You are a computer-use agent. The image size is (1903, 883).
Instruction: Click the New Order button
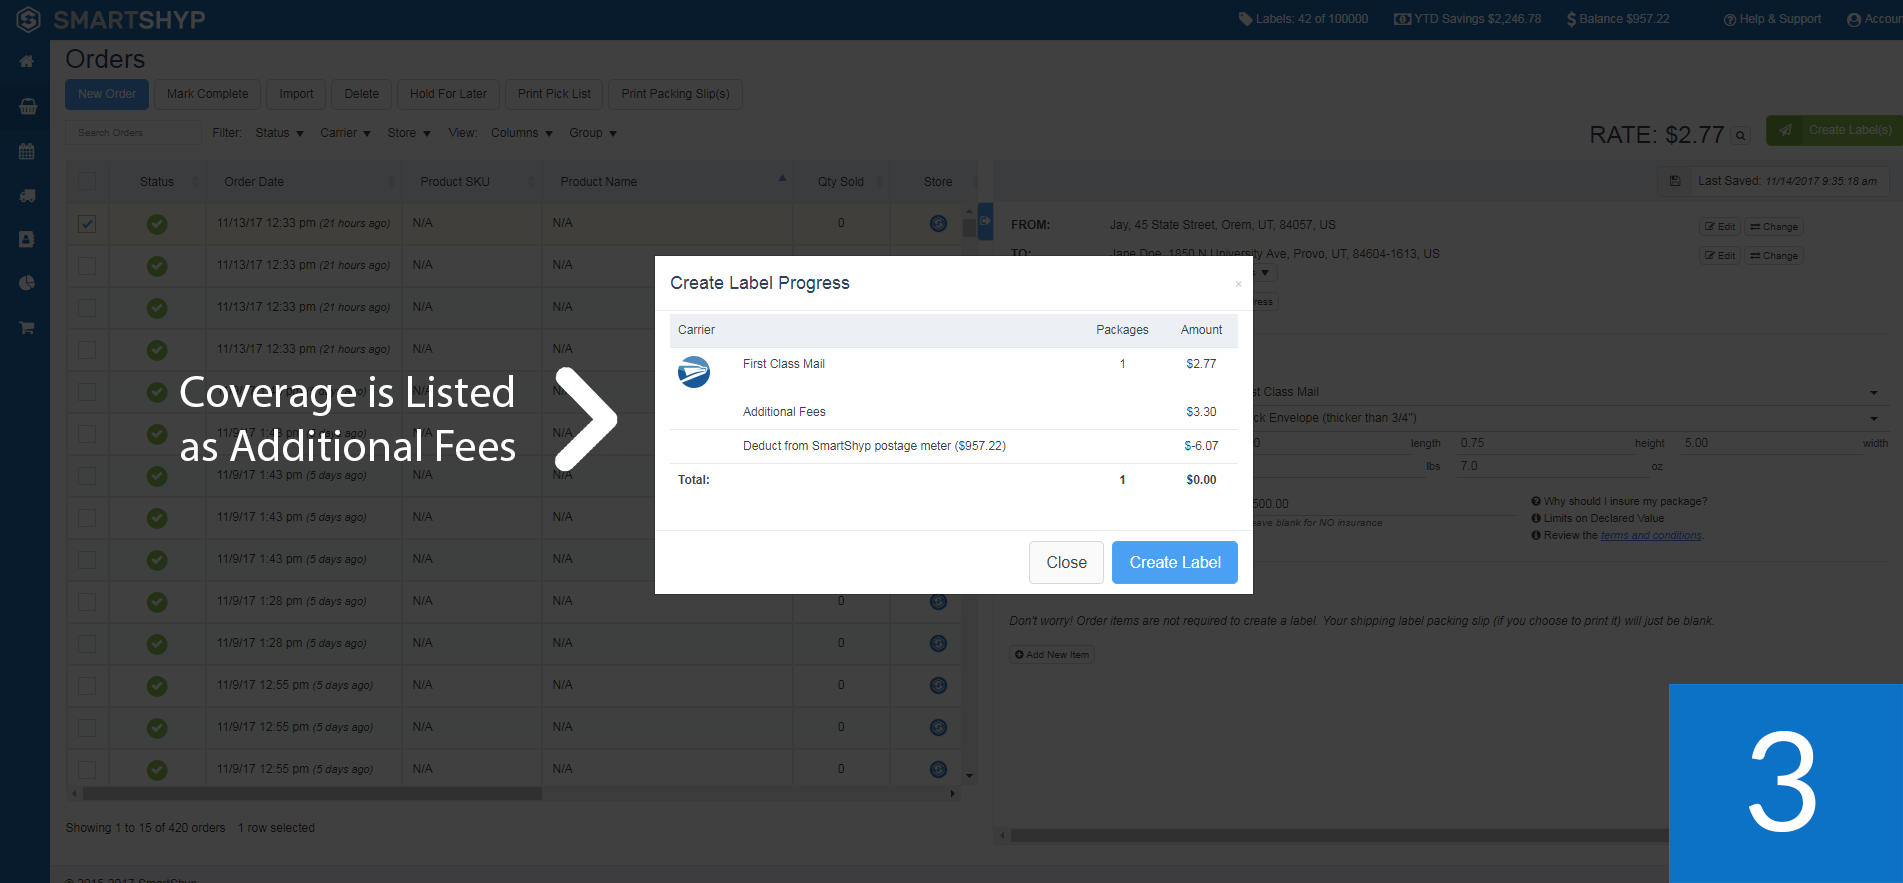(107, 94)
